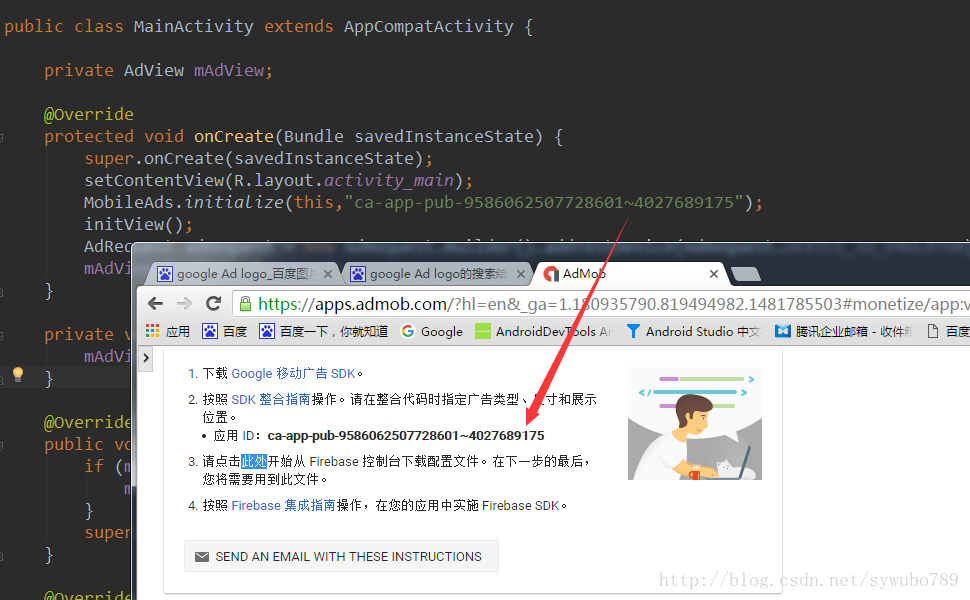This screenshot has height=600, width=970.
Task: Open the Android Studio 中文 bookmark
Action: click(693, 332)
